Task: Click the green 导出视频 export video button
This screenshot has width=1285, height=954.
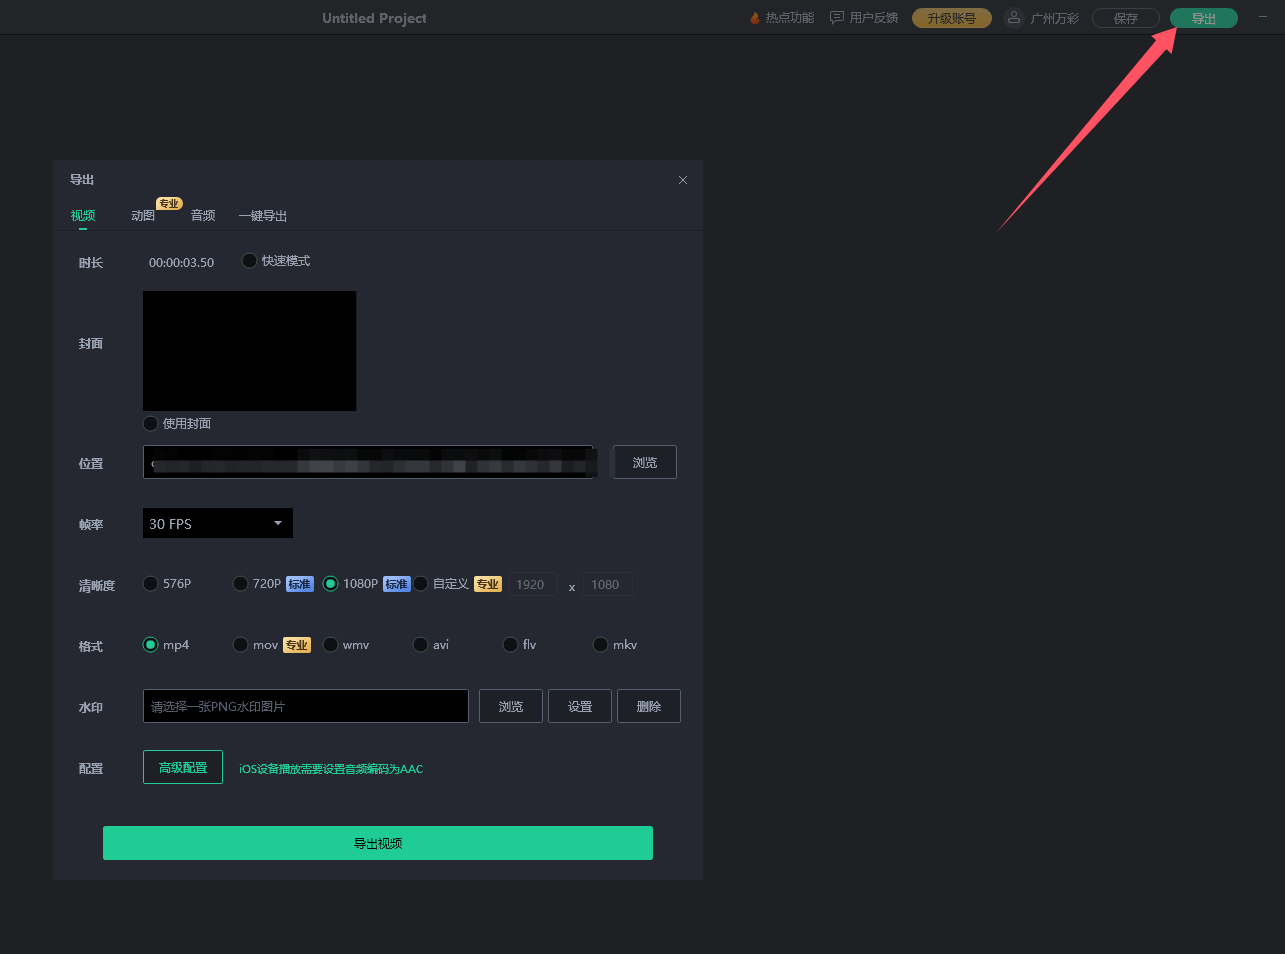Action: pyautogui.click(x=378, y=843)
